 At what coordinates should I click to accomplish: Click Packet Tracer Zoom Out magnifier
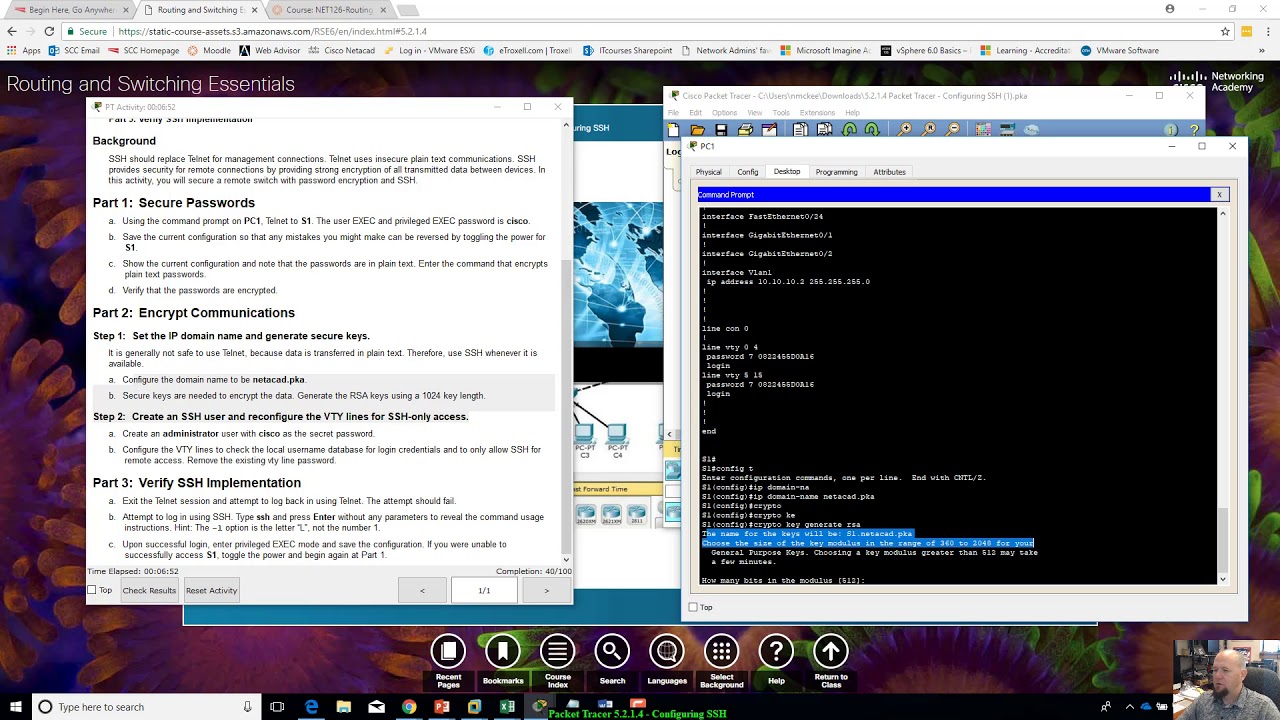click(x=953, y=130)
